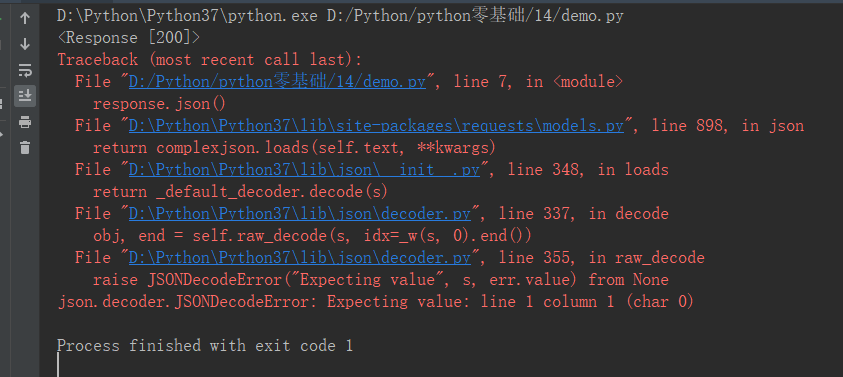
Task: Open the demo.py traceback link
Action: [x=277, y=82]
